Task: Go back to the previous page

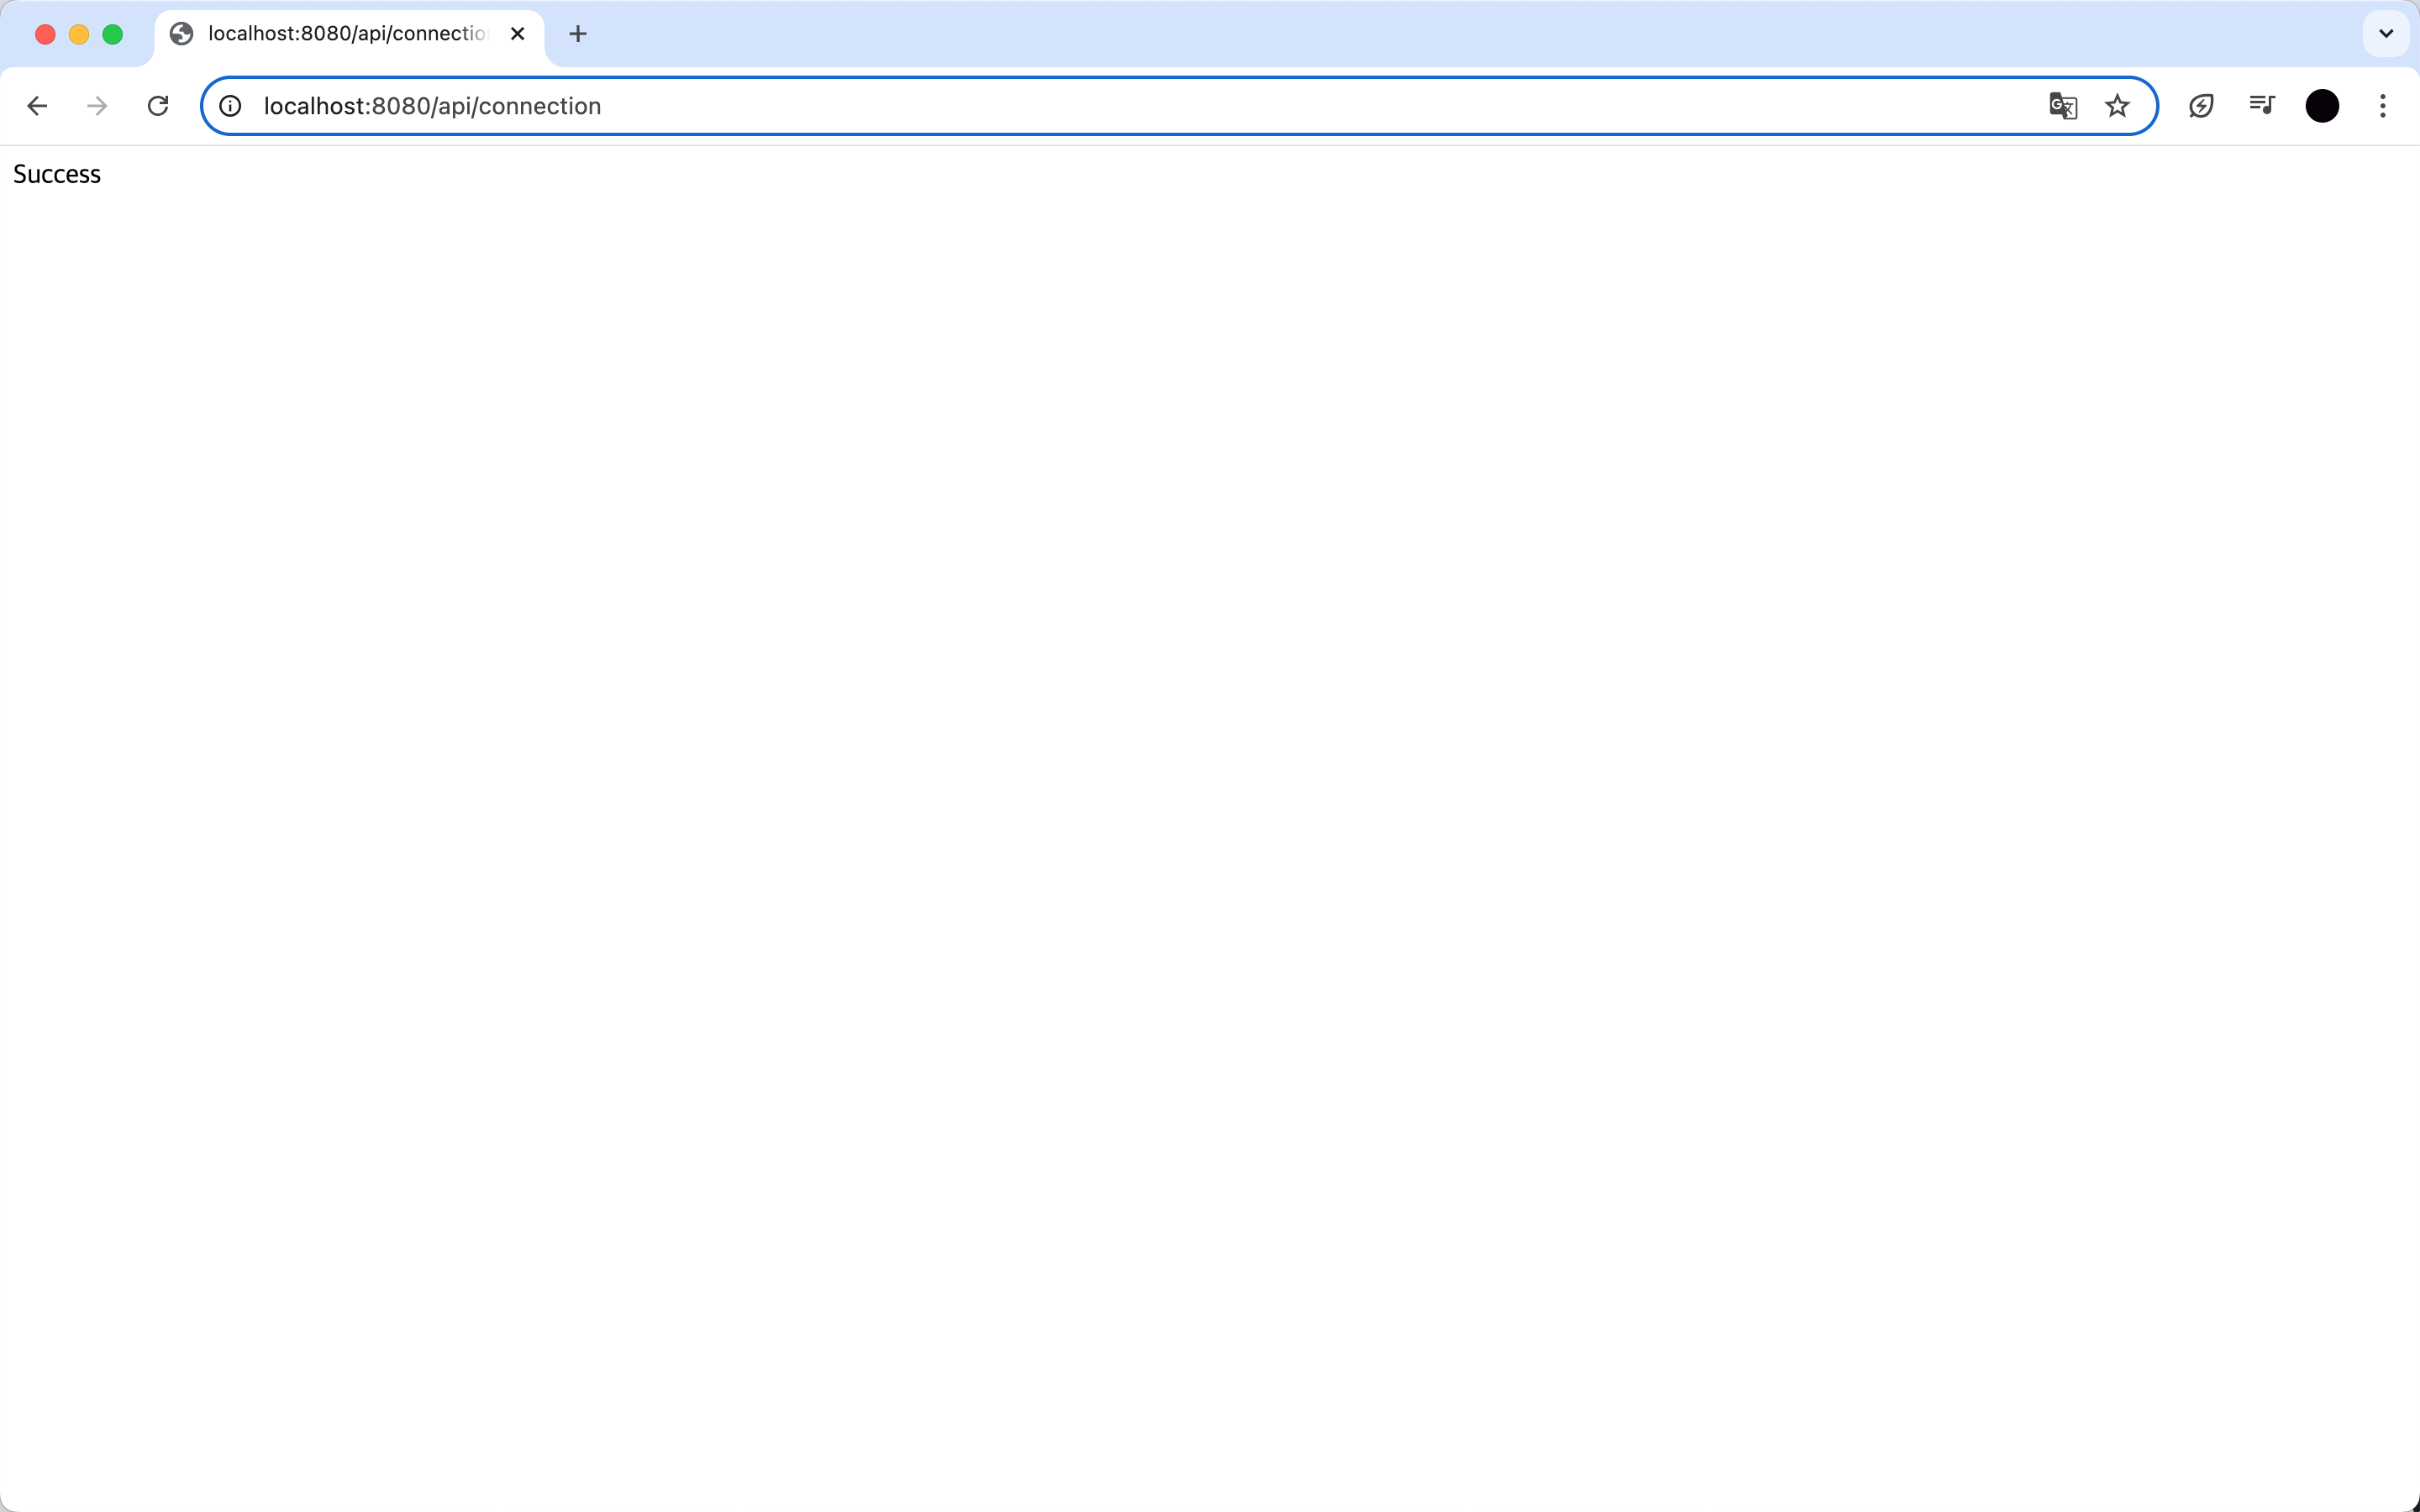Action: point(37,106)
